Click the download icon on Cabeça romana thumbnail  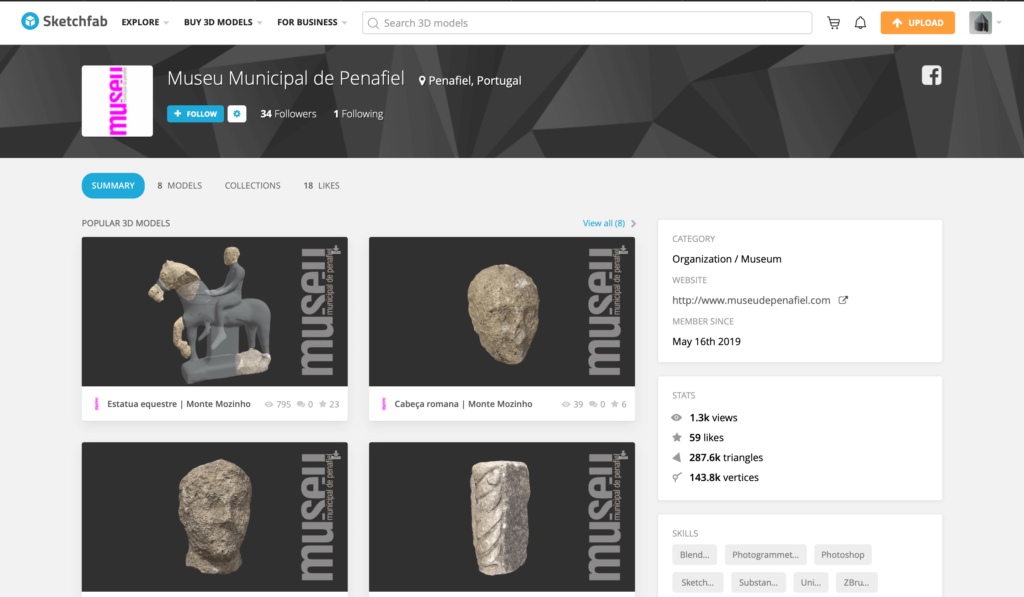(x=623, y=250)
